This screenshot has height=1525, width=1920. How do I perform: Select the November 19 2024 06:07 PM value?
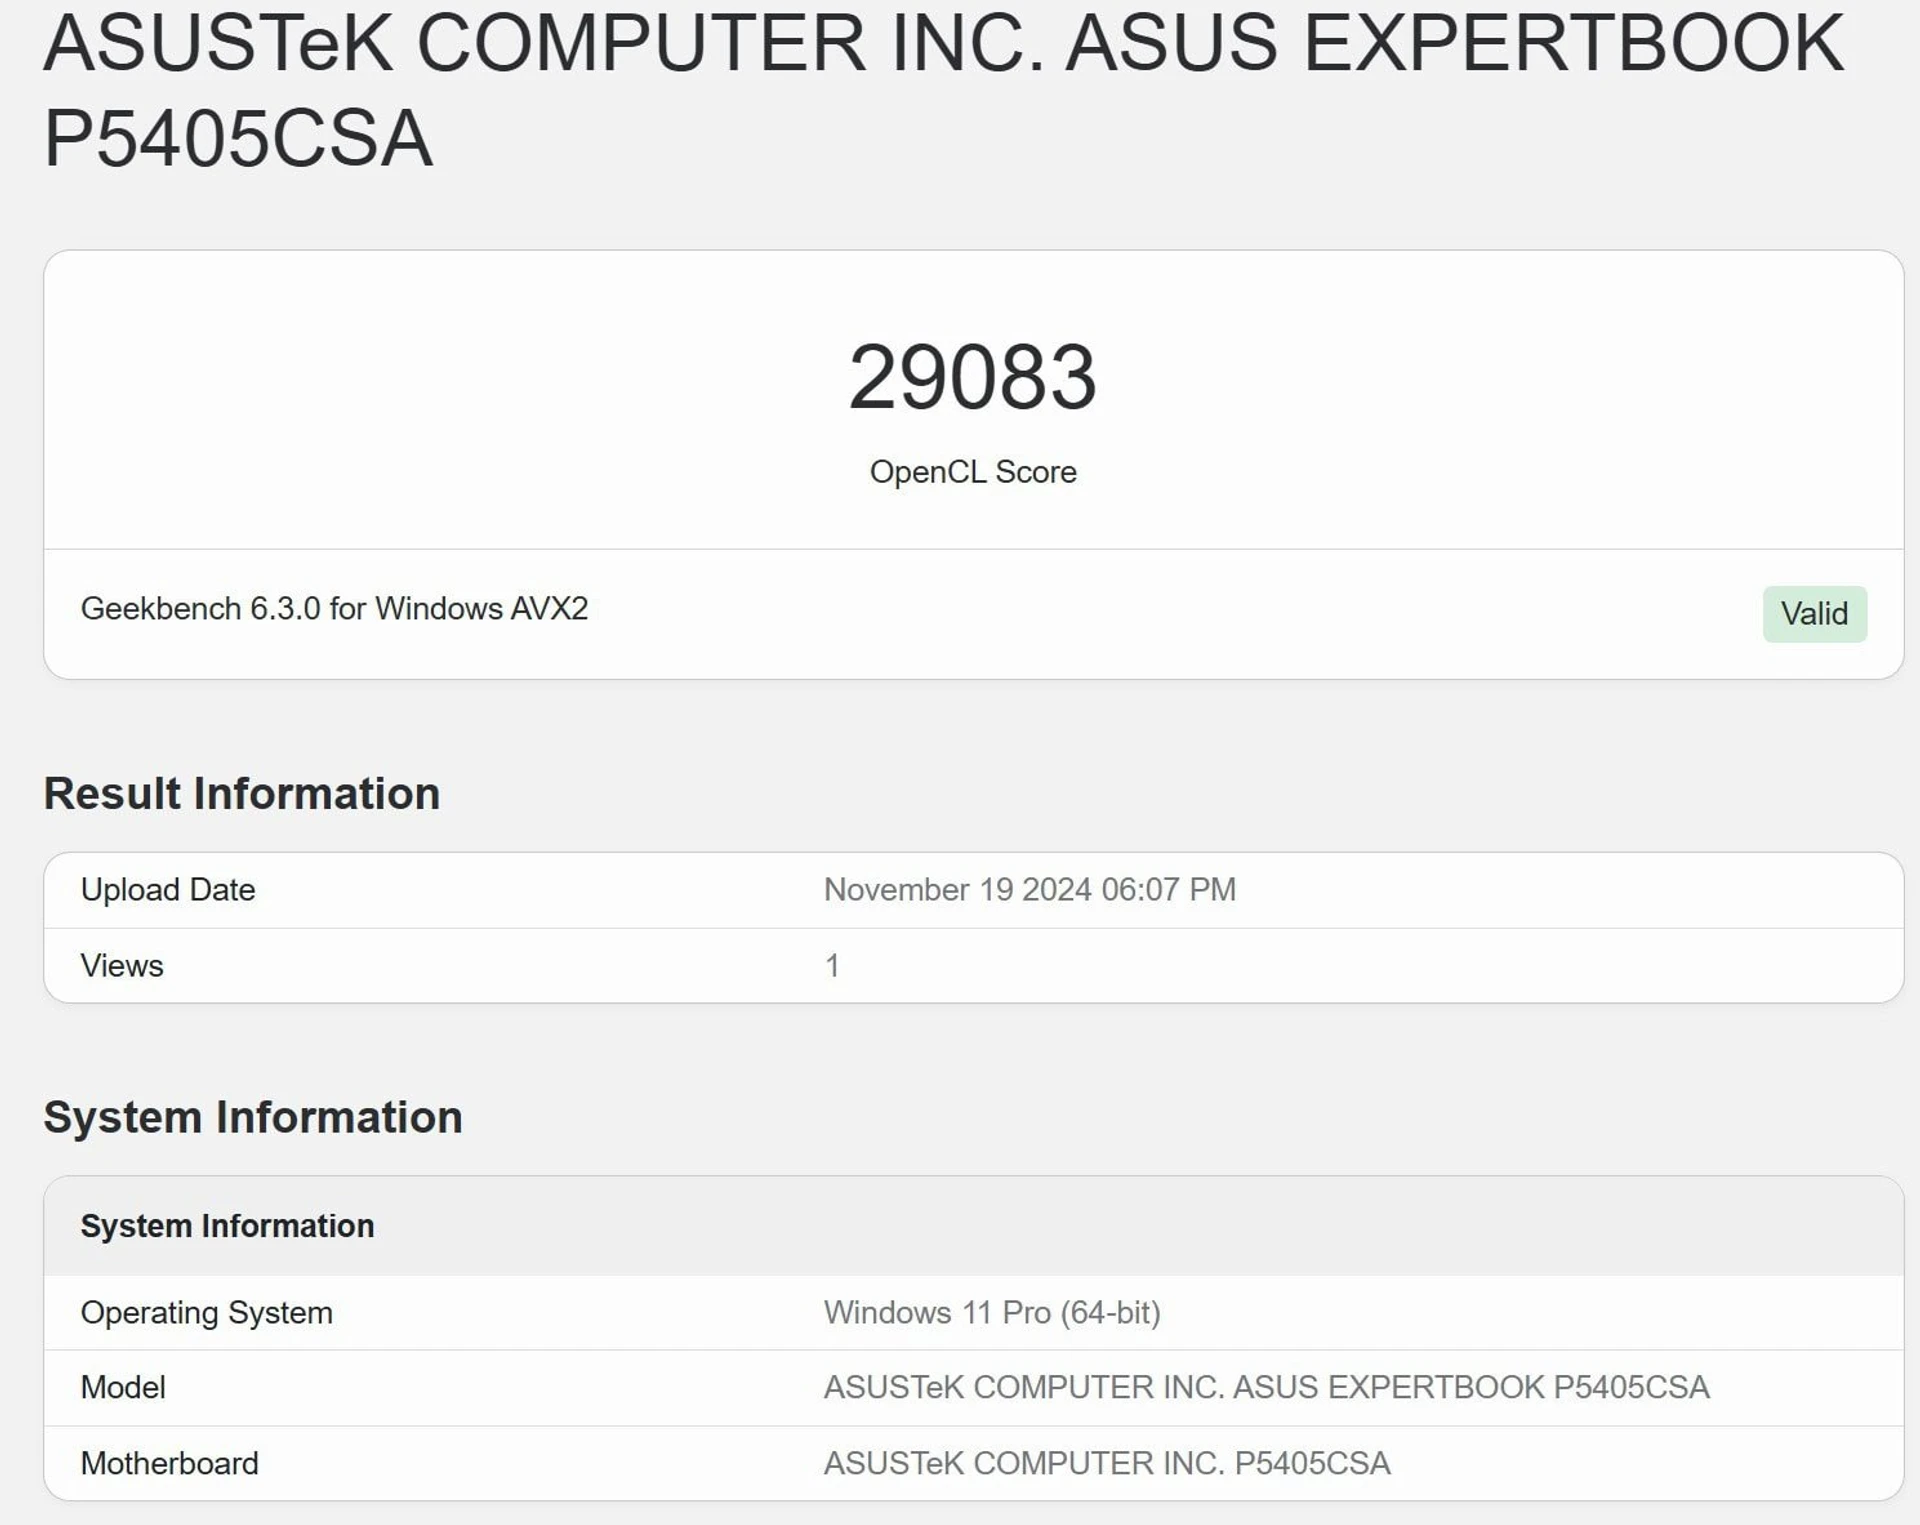[x=1030, y=890]
